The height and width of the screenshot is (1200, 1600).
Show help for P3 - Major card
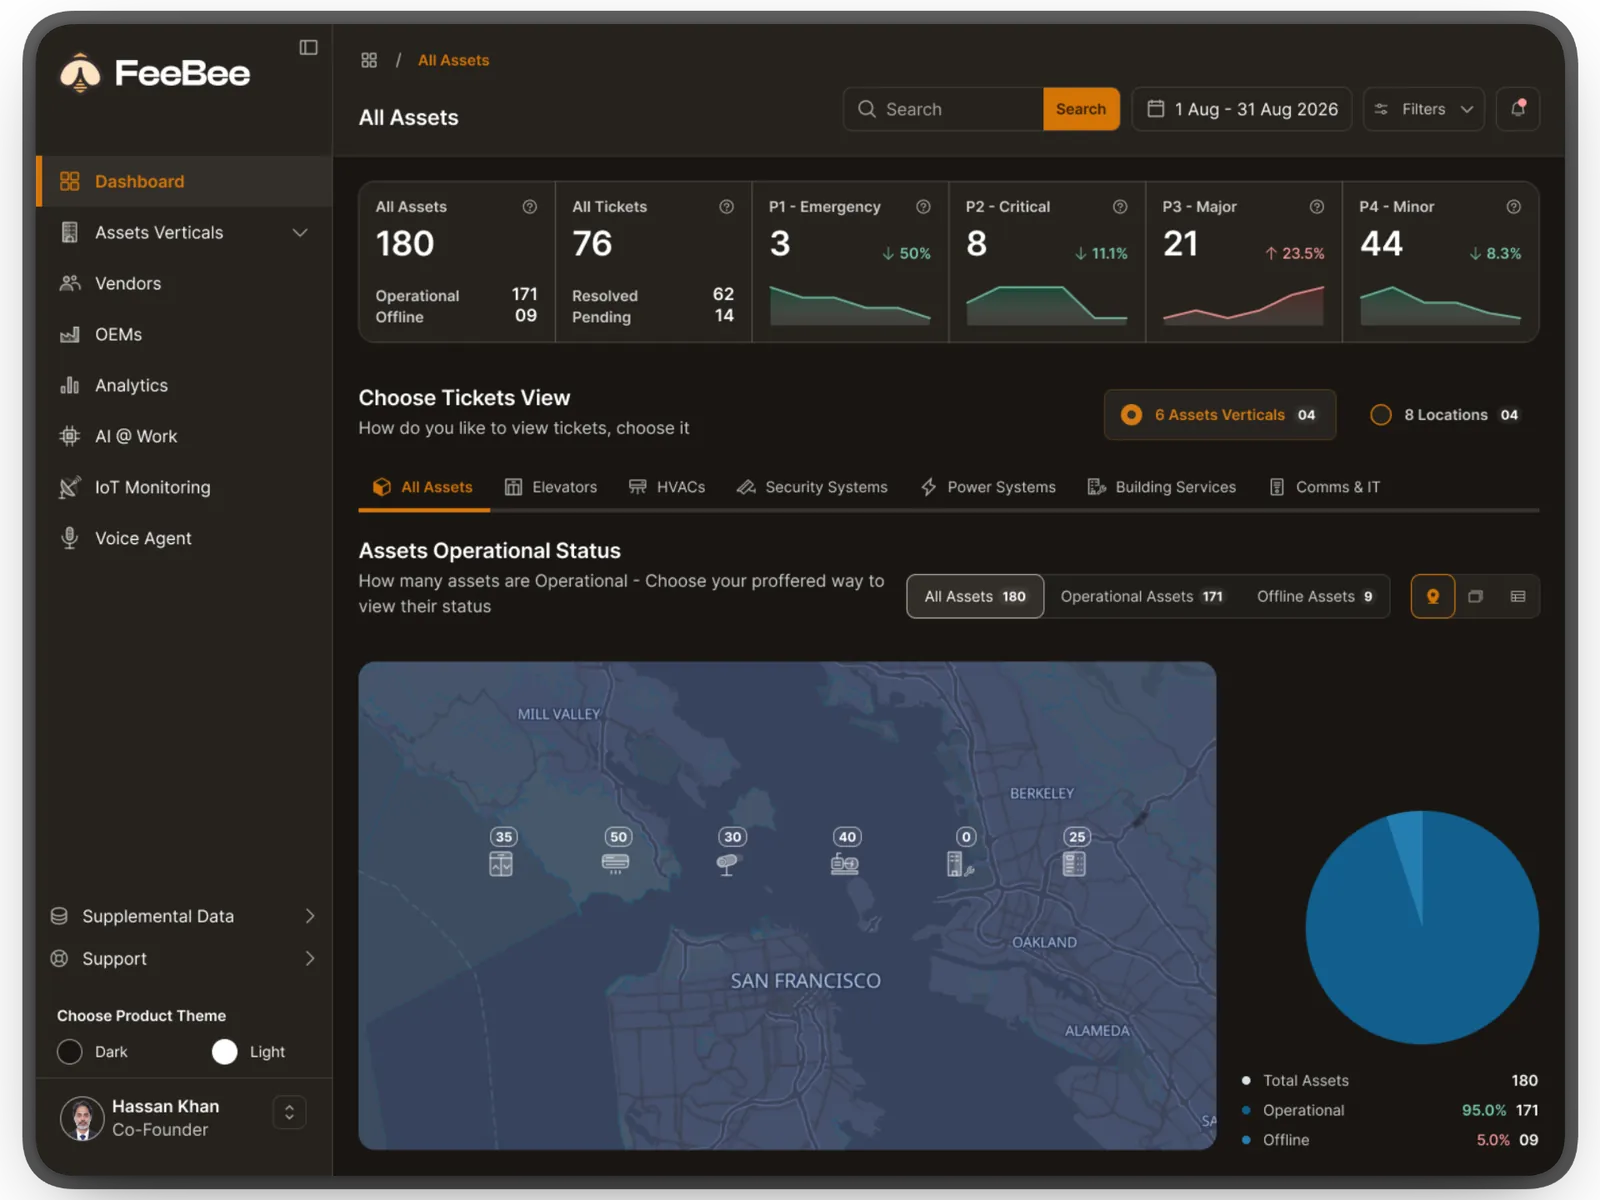[x=1317, y=207]
